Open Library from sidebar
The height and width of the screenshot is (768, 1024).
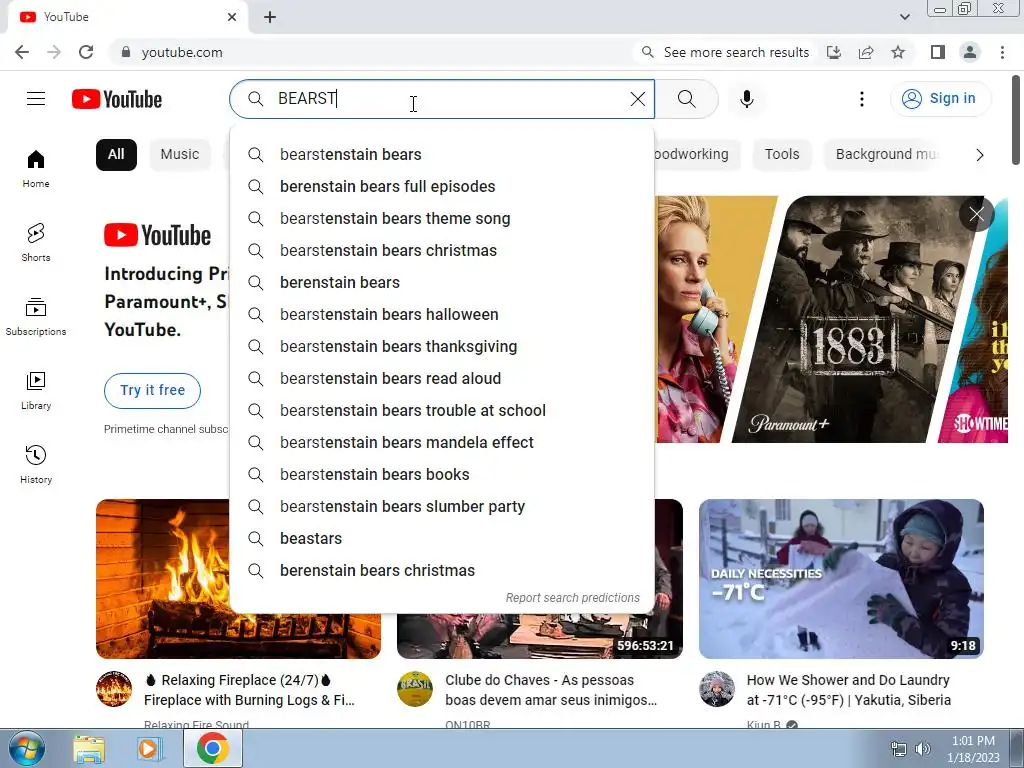(36, 390)
